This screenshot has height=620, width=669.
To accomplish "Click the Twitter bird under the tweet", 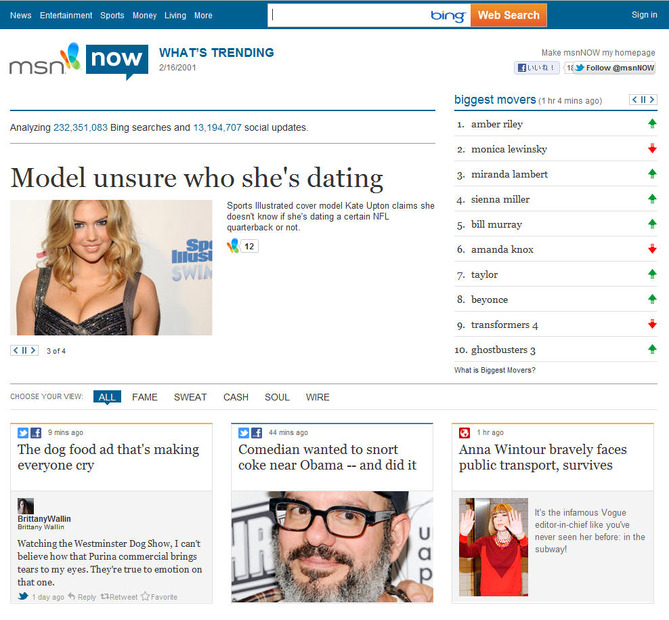I will (x=23, y=596).
